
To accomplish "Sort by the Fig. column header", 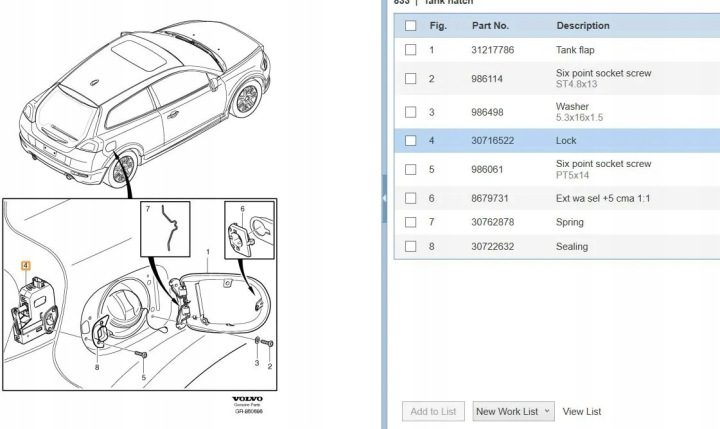I will click(x=438, y=26).
